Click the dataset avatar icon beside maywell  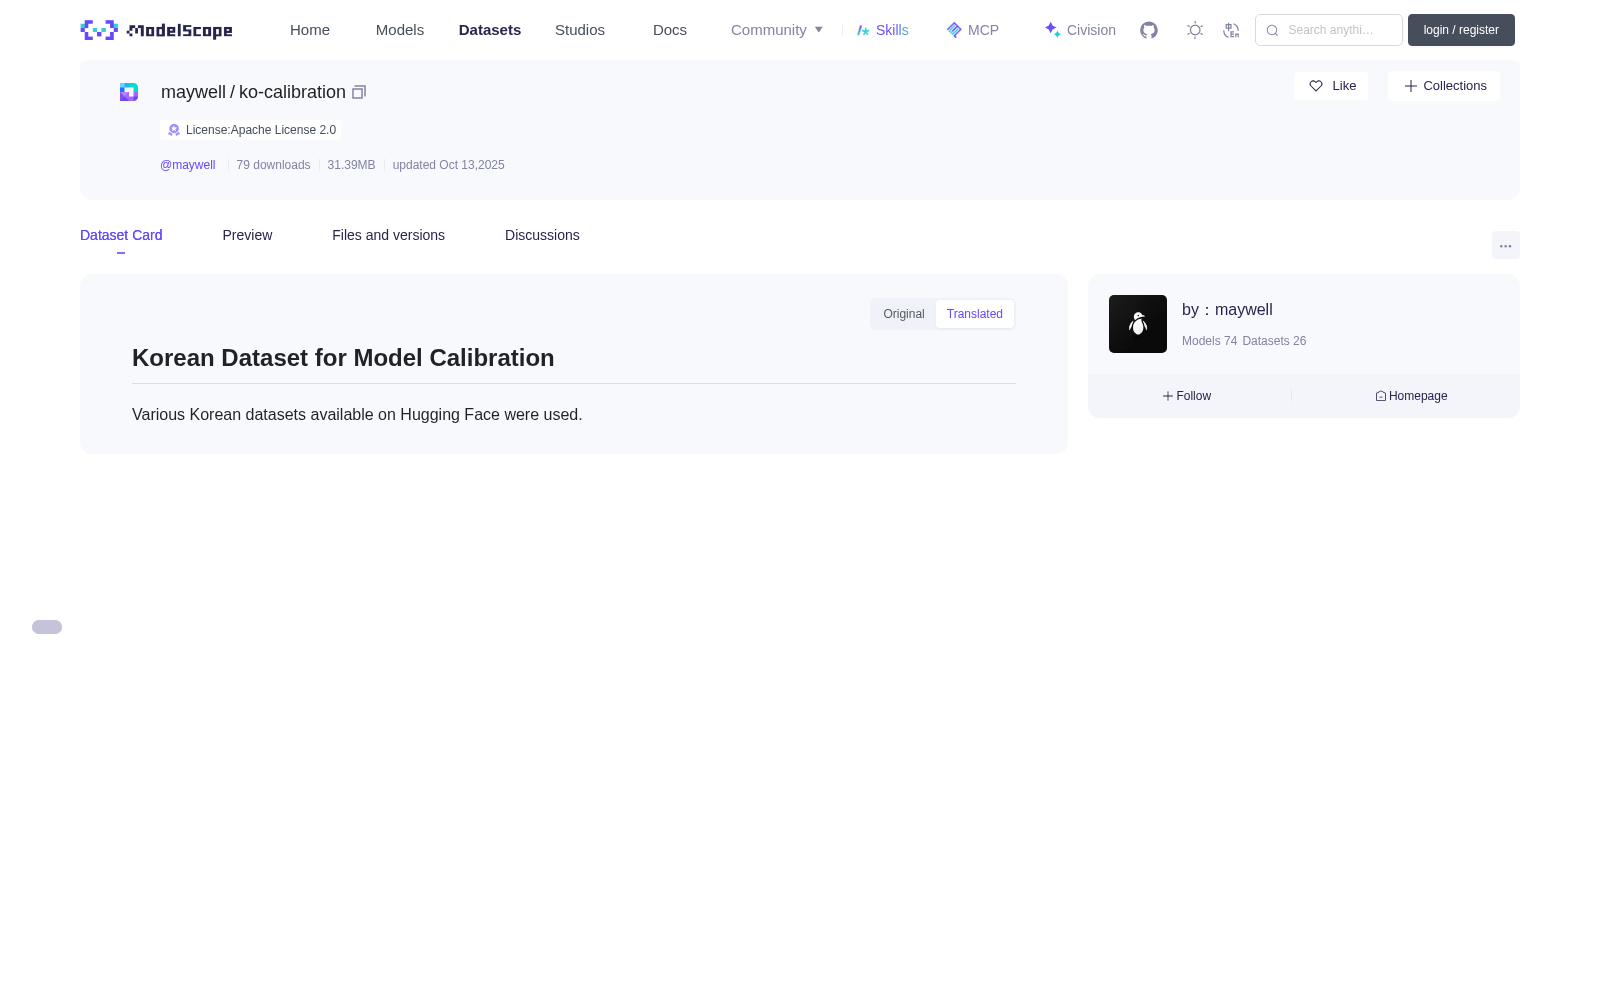coord(129,92)
